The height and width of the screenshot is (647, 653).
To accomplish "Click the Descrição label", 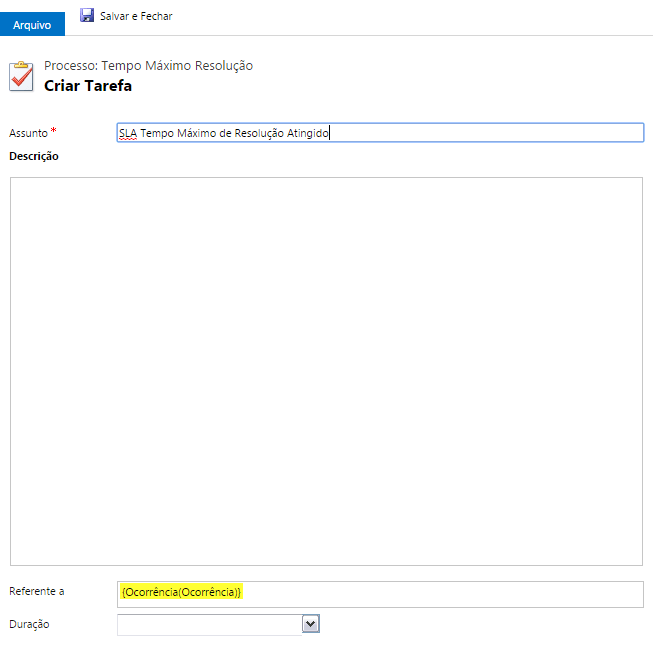I will point(34,156).
